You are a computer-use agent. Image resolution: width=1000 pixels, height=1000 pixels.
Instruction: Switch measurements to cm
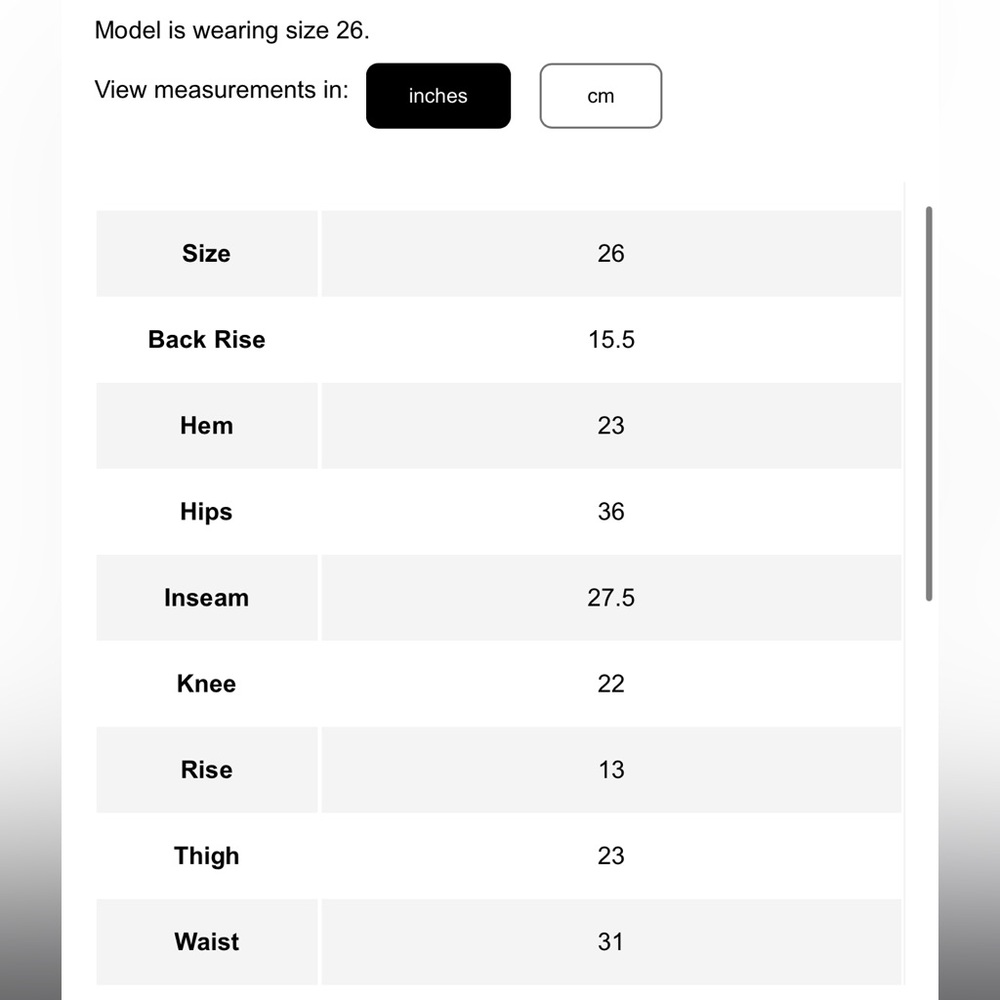[x=600, y=96]
